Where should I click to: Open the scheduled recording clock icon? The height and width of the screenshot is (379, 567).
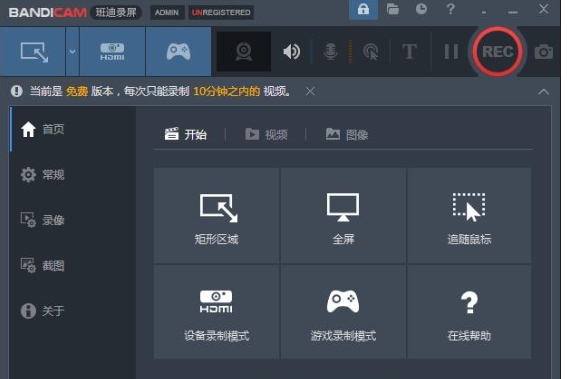click(x=421, y=9)
